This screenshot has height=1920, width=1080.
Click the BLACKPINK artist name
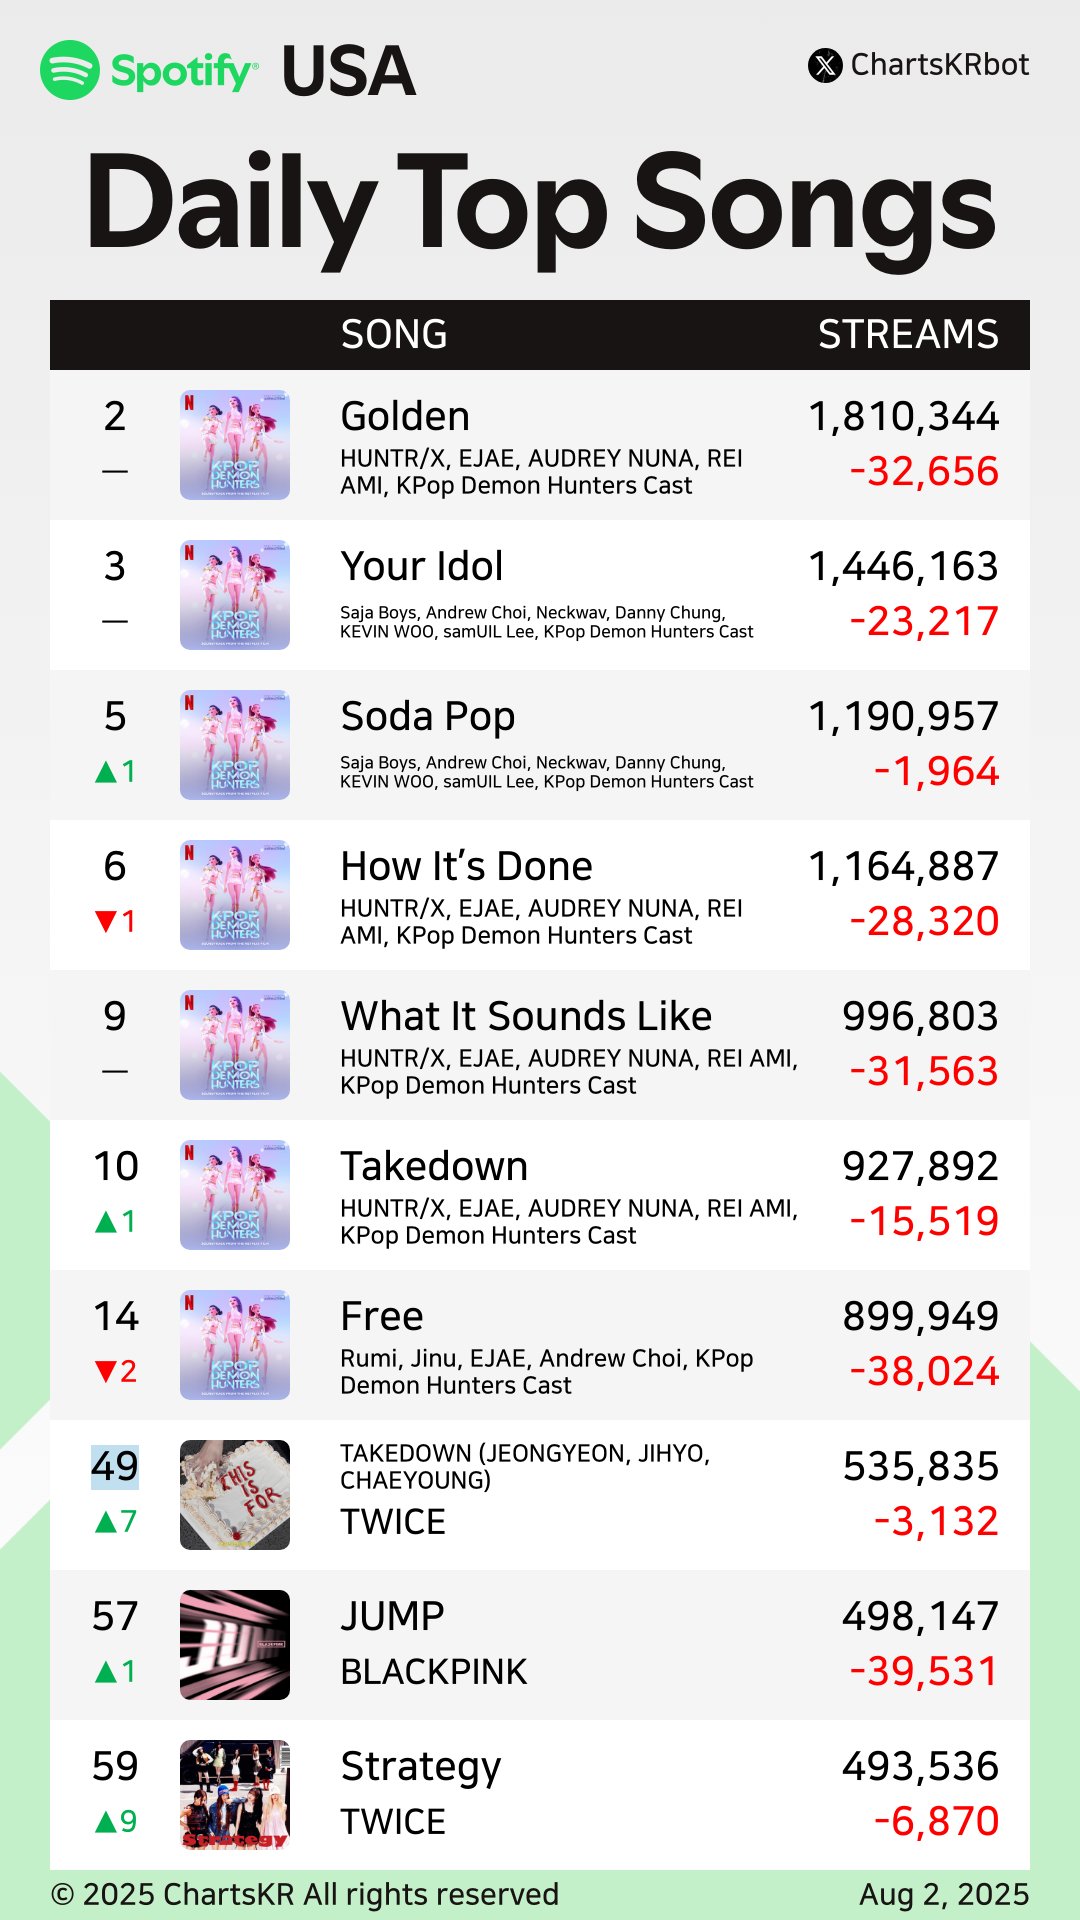click(x=433, y=1672)
